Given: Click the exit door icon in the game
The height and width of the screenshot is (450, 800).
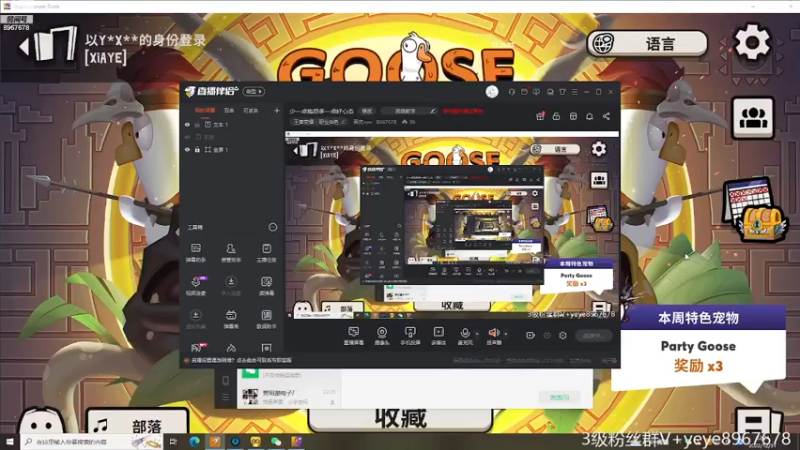Looking at the screenshot, I should 48,45.
